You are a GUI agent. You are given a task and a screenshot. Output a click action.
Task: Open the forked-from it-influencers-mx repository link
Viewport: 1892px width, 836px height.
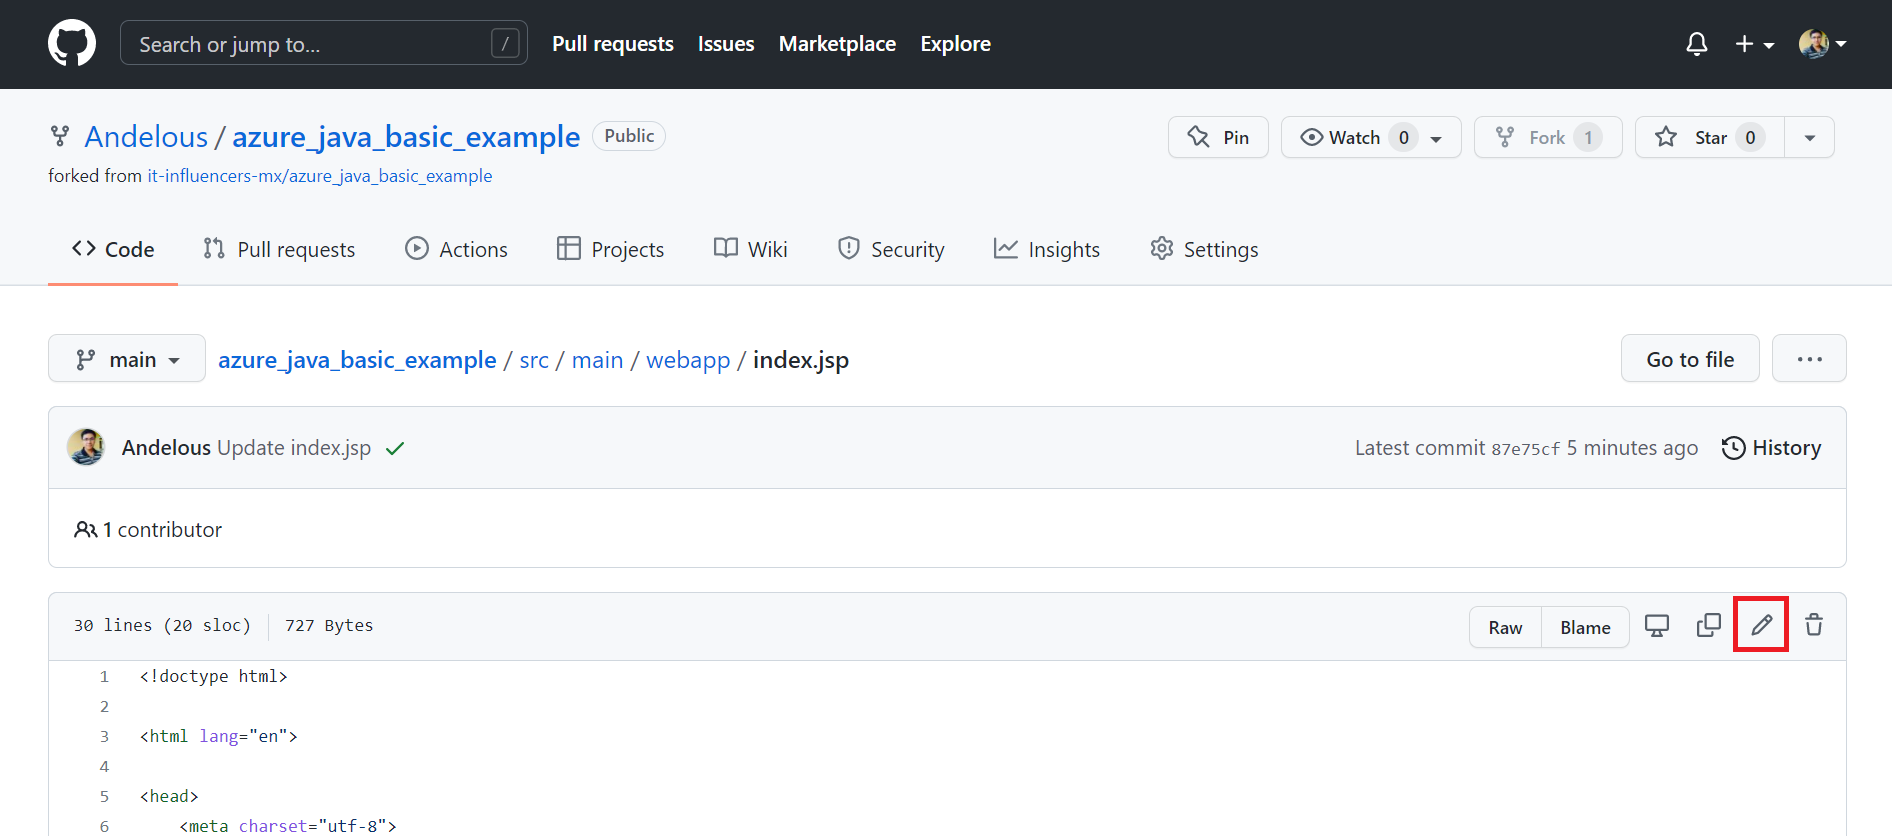pyautogui.click(x=320, y=176)
